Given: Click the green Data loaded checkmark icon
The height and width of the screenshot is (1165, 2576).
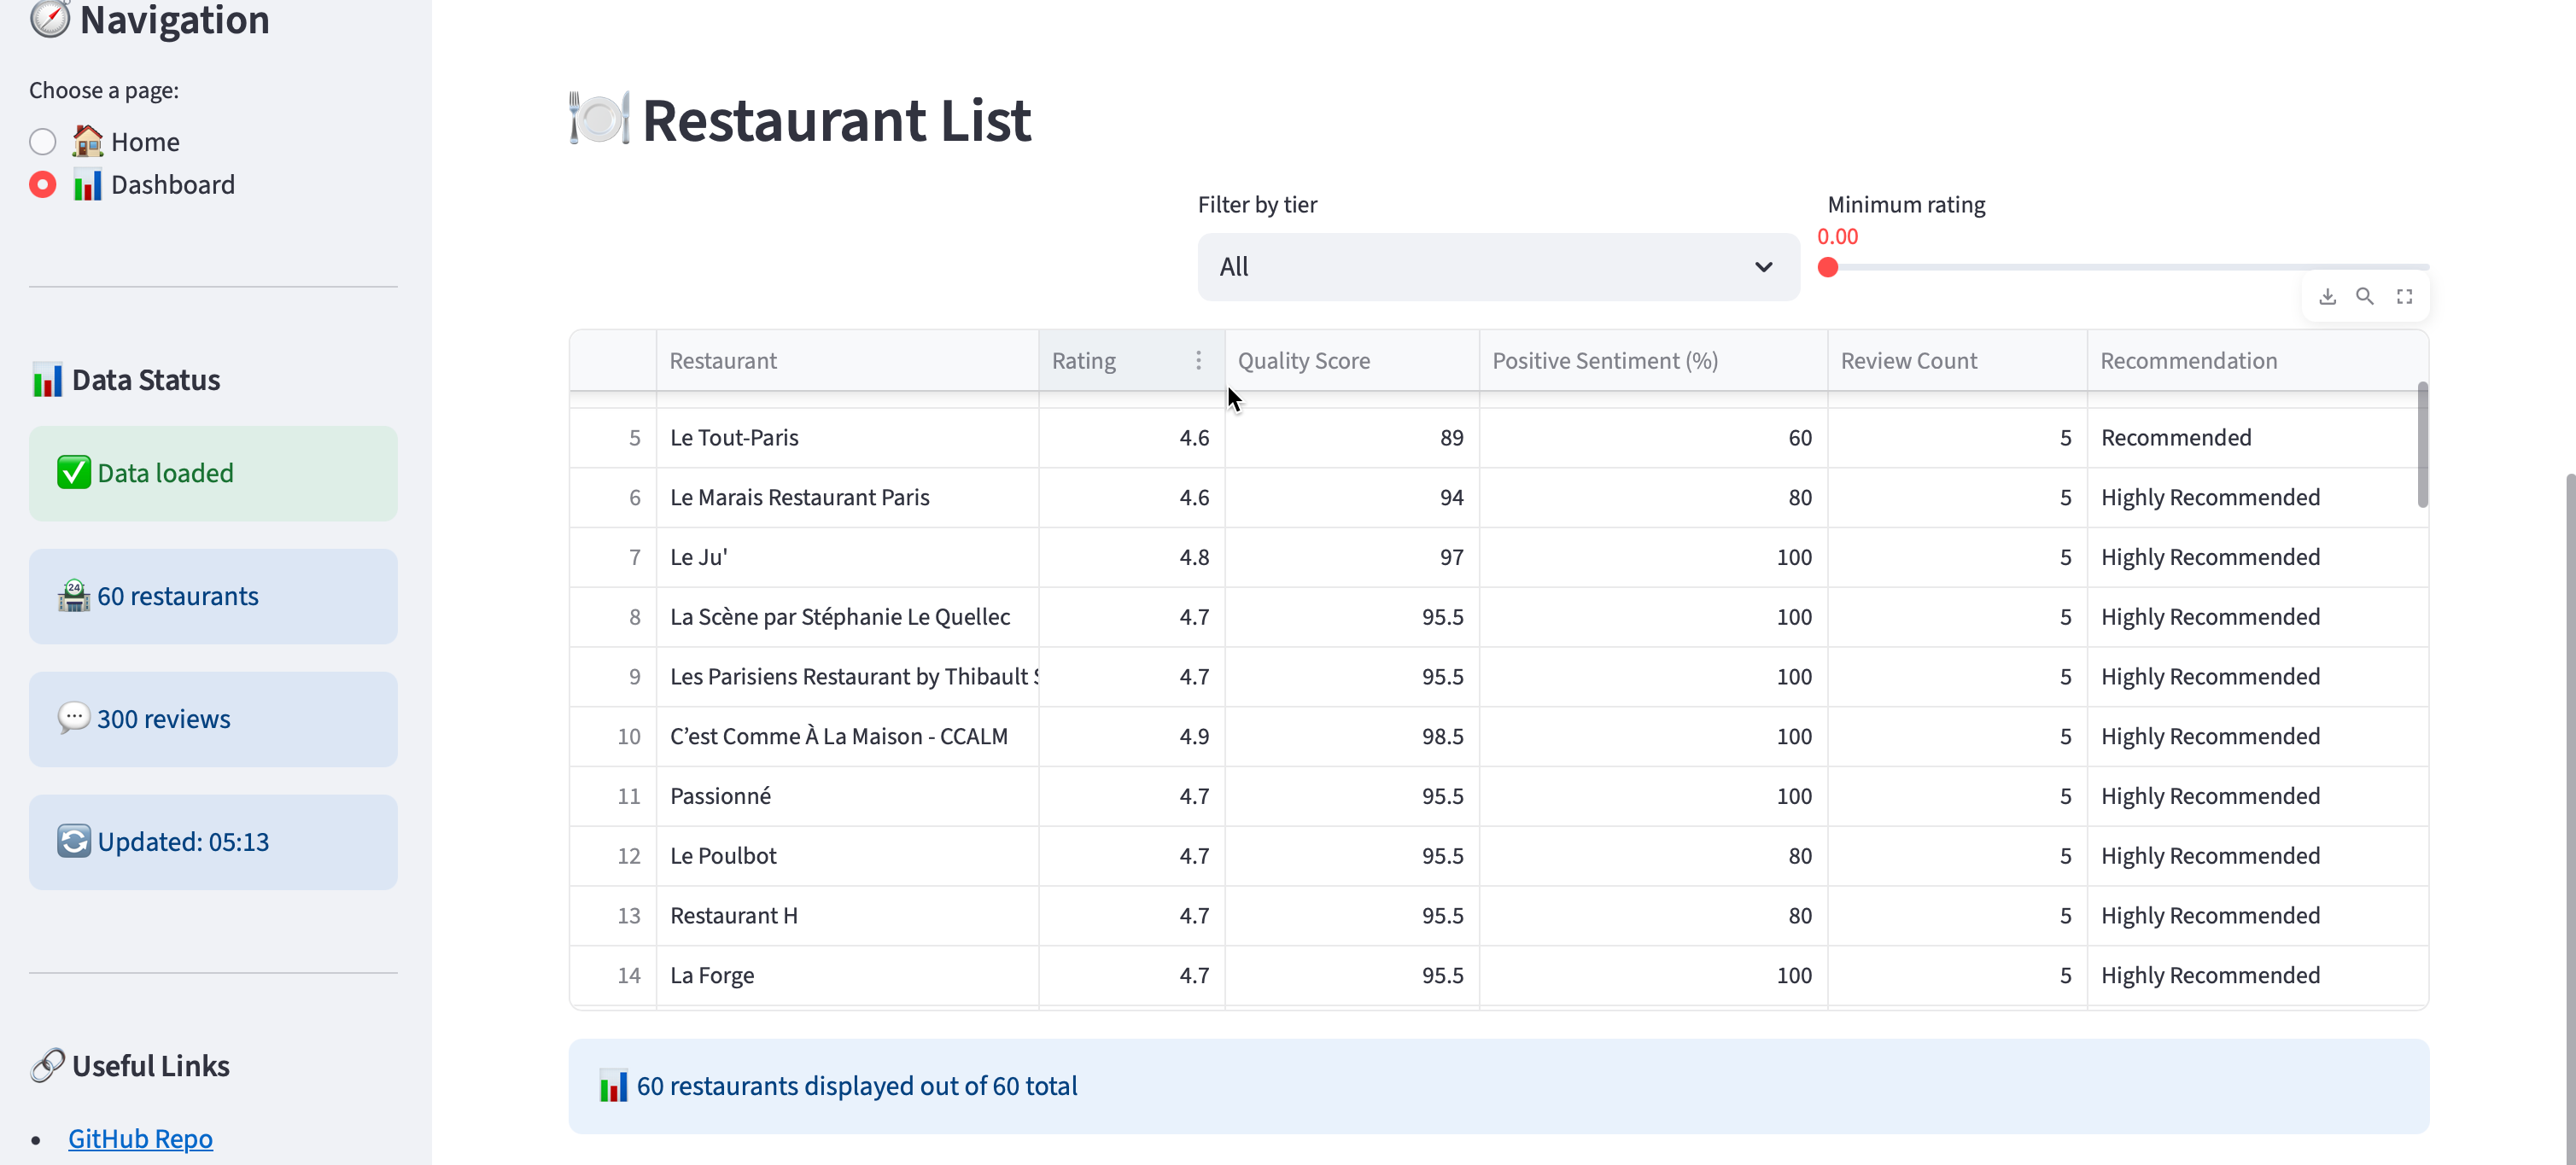Looking at the screenshot, I should click(x=74, y=473).
